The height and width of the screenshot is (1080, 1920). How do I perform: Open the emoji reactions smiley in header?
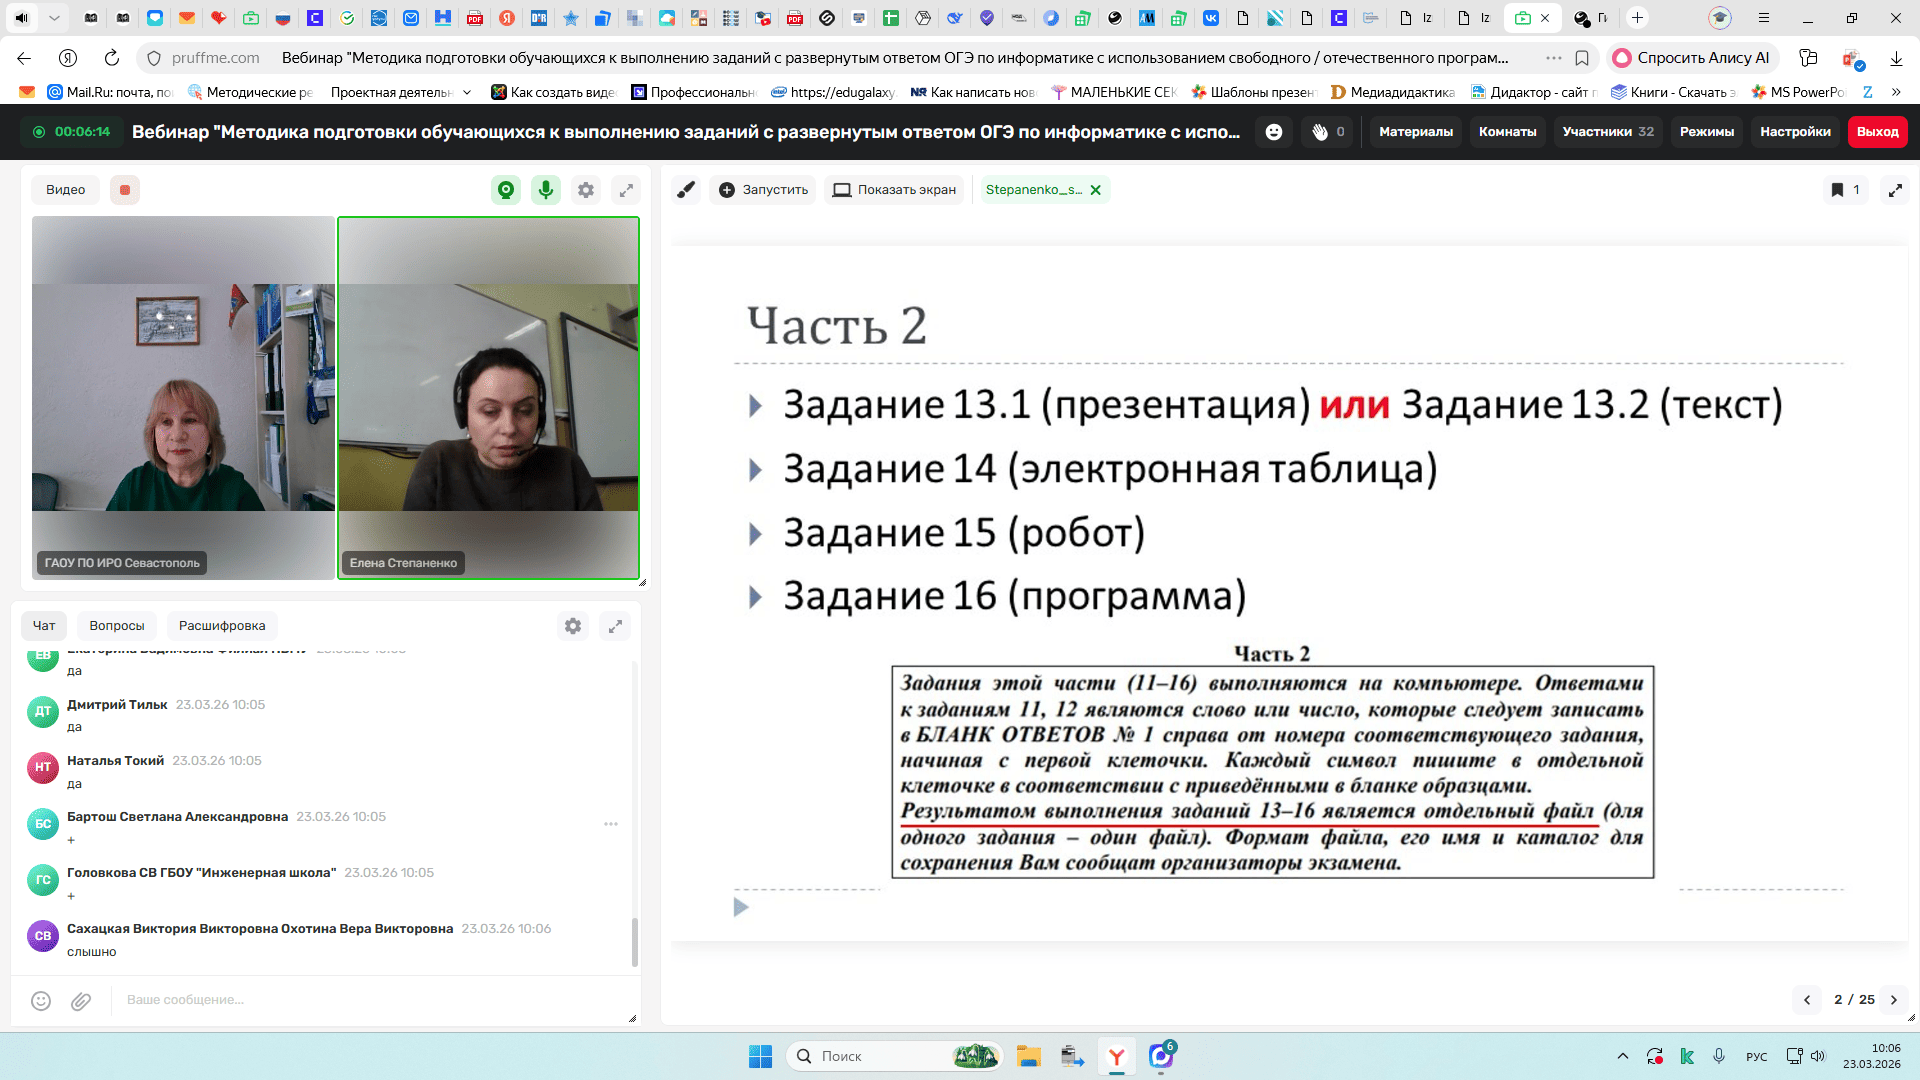1274,132
